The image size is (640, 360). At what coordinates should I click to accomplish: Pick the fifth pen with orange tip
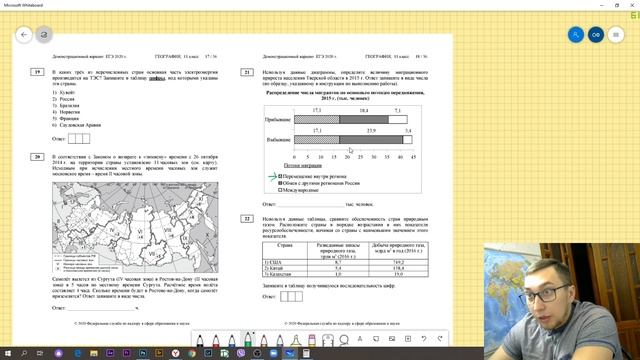[x=264, y=340]
